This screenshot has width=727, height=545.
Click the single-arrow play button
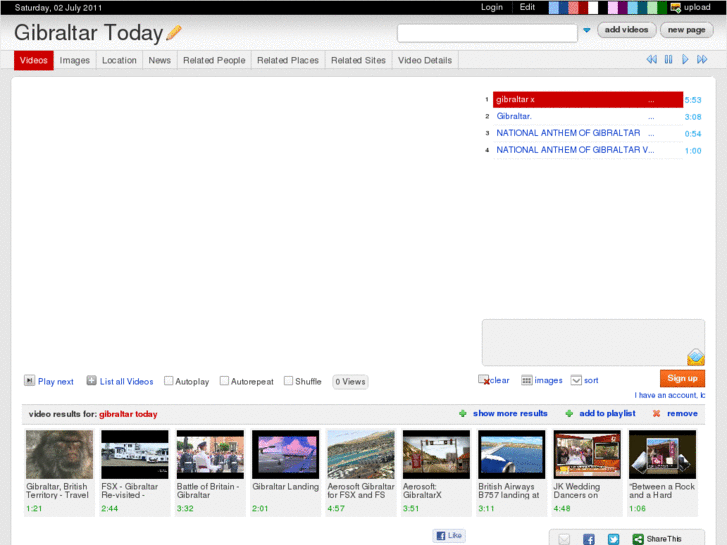pos(685,59)
